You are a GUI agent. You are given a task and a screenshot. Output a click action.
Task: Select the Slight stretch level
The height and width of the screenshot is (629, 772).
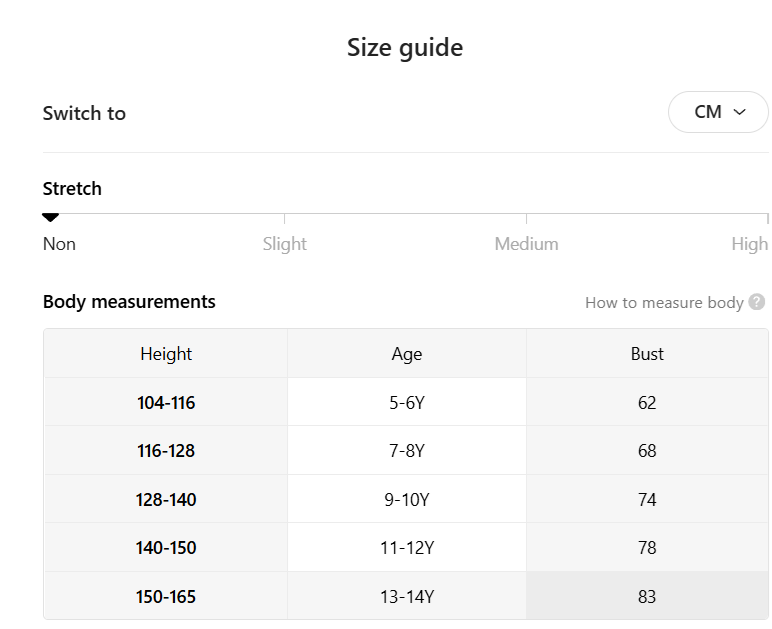tap(285, 244)
